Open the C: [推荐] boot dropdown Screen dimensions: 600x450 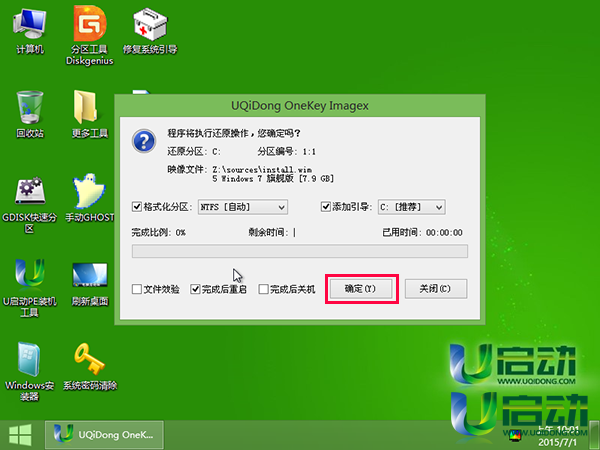(411, 207)
